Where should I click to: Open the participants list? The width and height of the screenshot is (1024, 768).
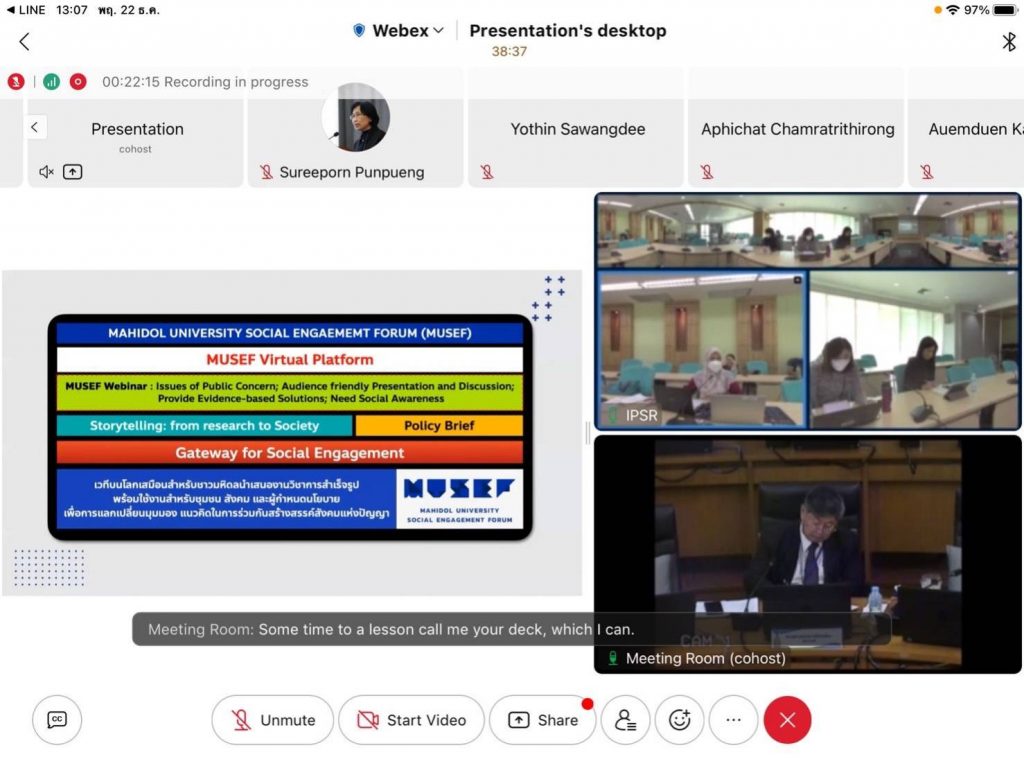tap(625, 720)
